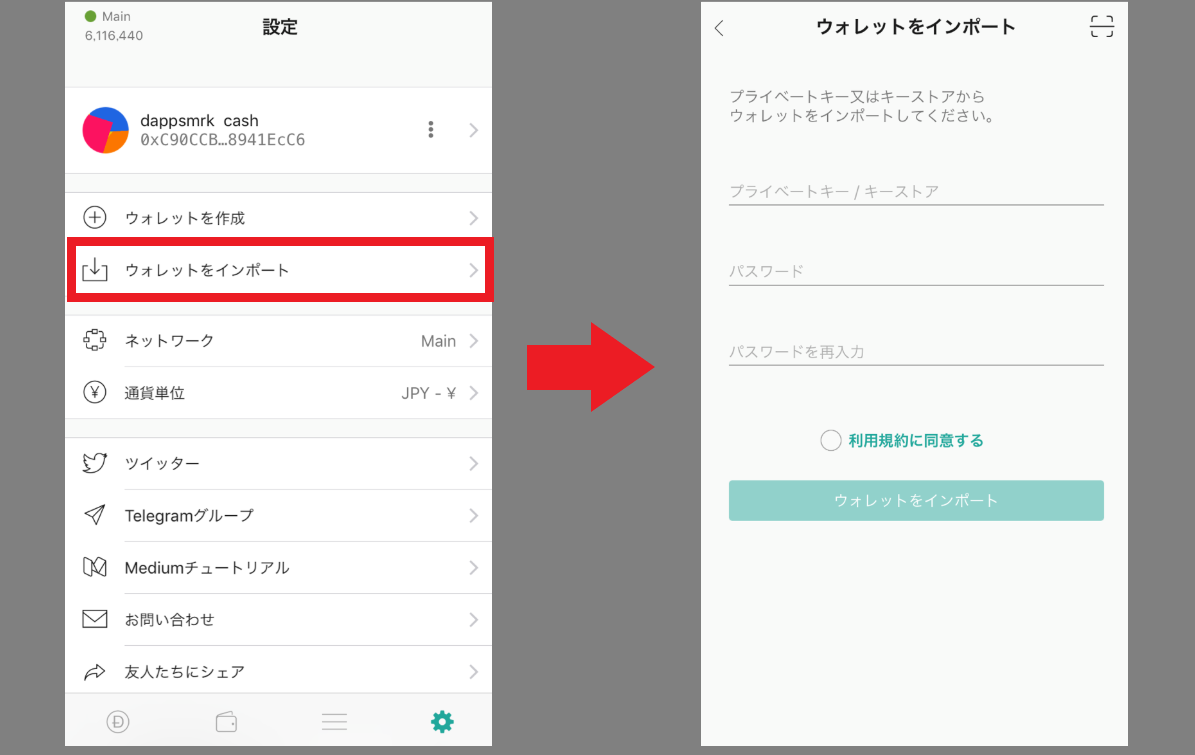
Task: Select the Telegramグループ menu entry
Action: (x=278, y=516)
